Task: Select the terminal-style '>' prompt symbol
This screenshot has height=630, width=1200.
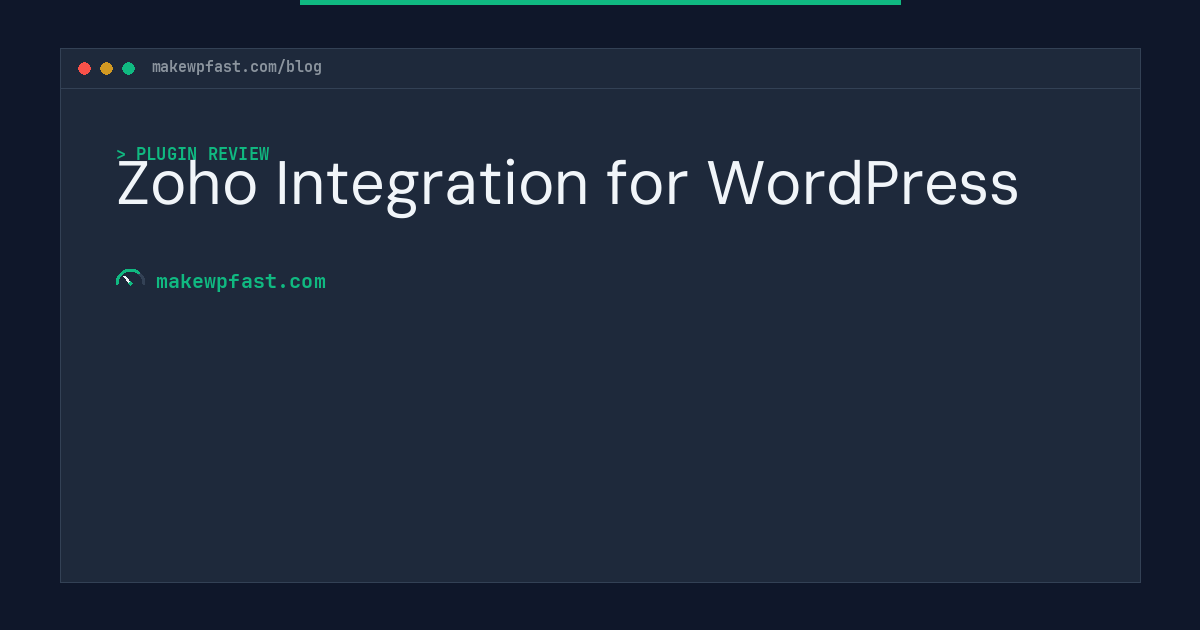Action: point(121,154)
